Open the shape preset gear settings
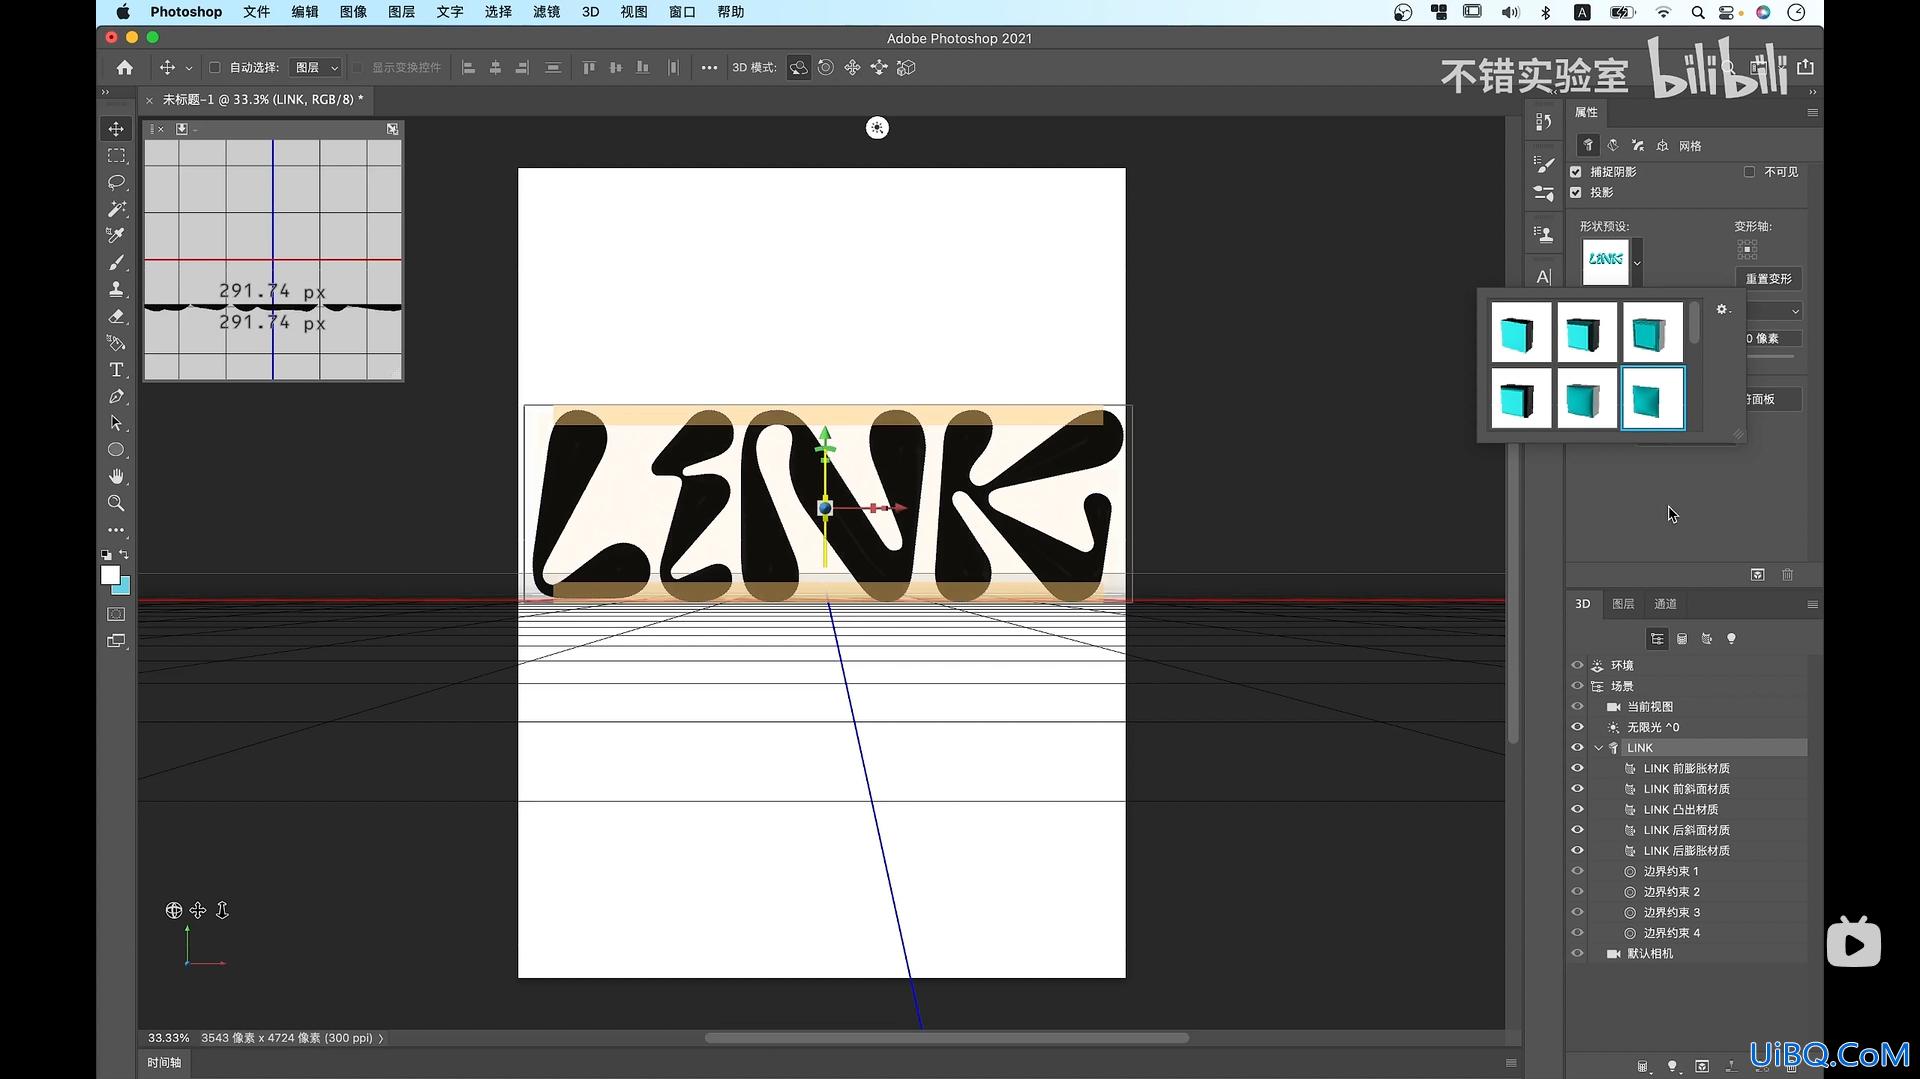Screen dimensions: 1920x1079 pos(1722,310)
